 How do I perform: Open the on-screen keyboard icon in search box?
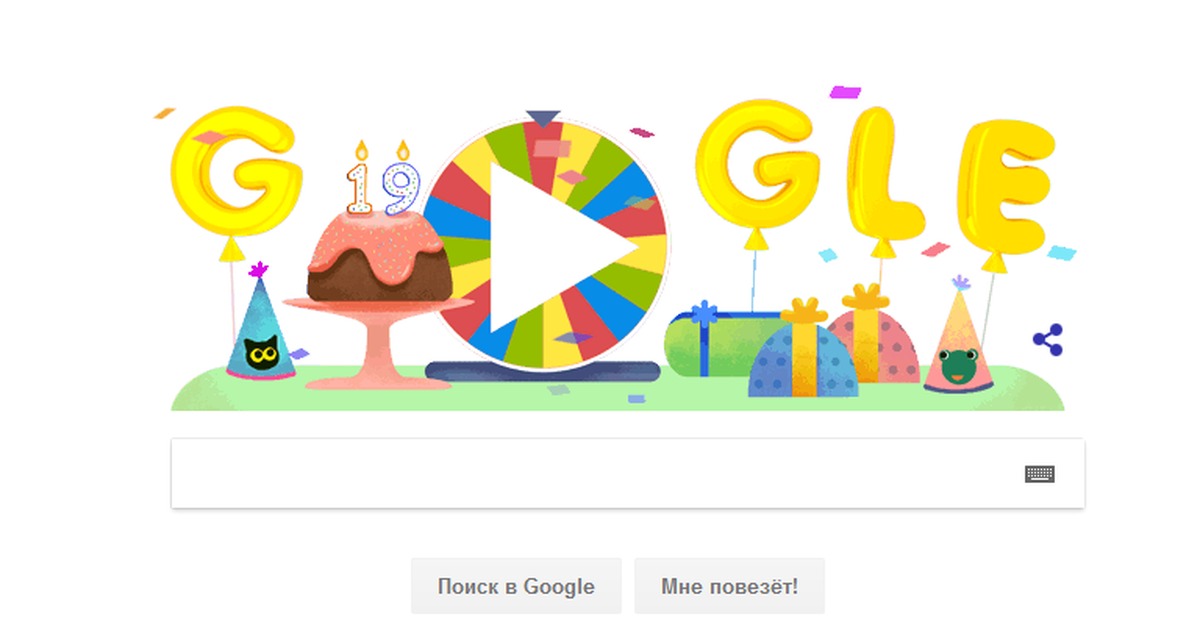(1040, 474)
